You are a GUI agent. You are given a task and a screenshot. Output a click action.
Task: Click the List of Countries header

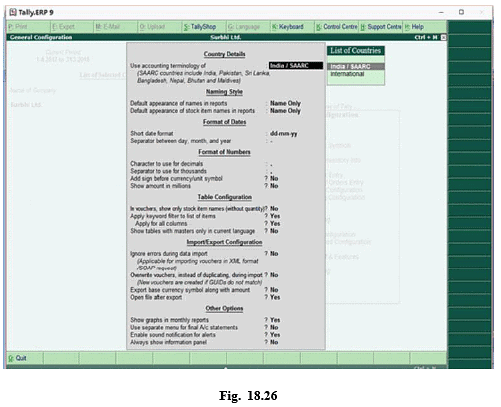click(x=356, y=51)
